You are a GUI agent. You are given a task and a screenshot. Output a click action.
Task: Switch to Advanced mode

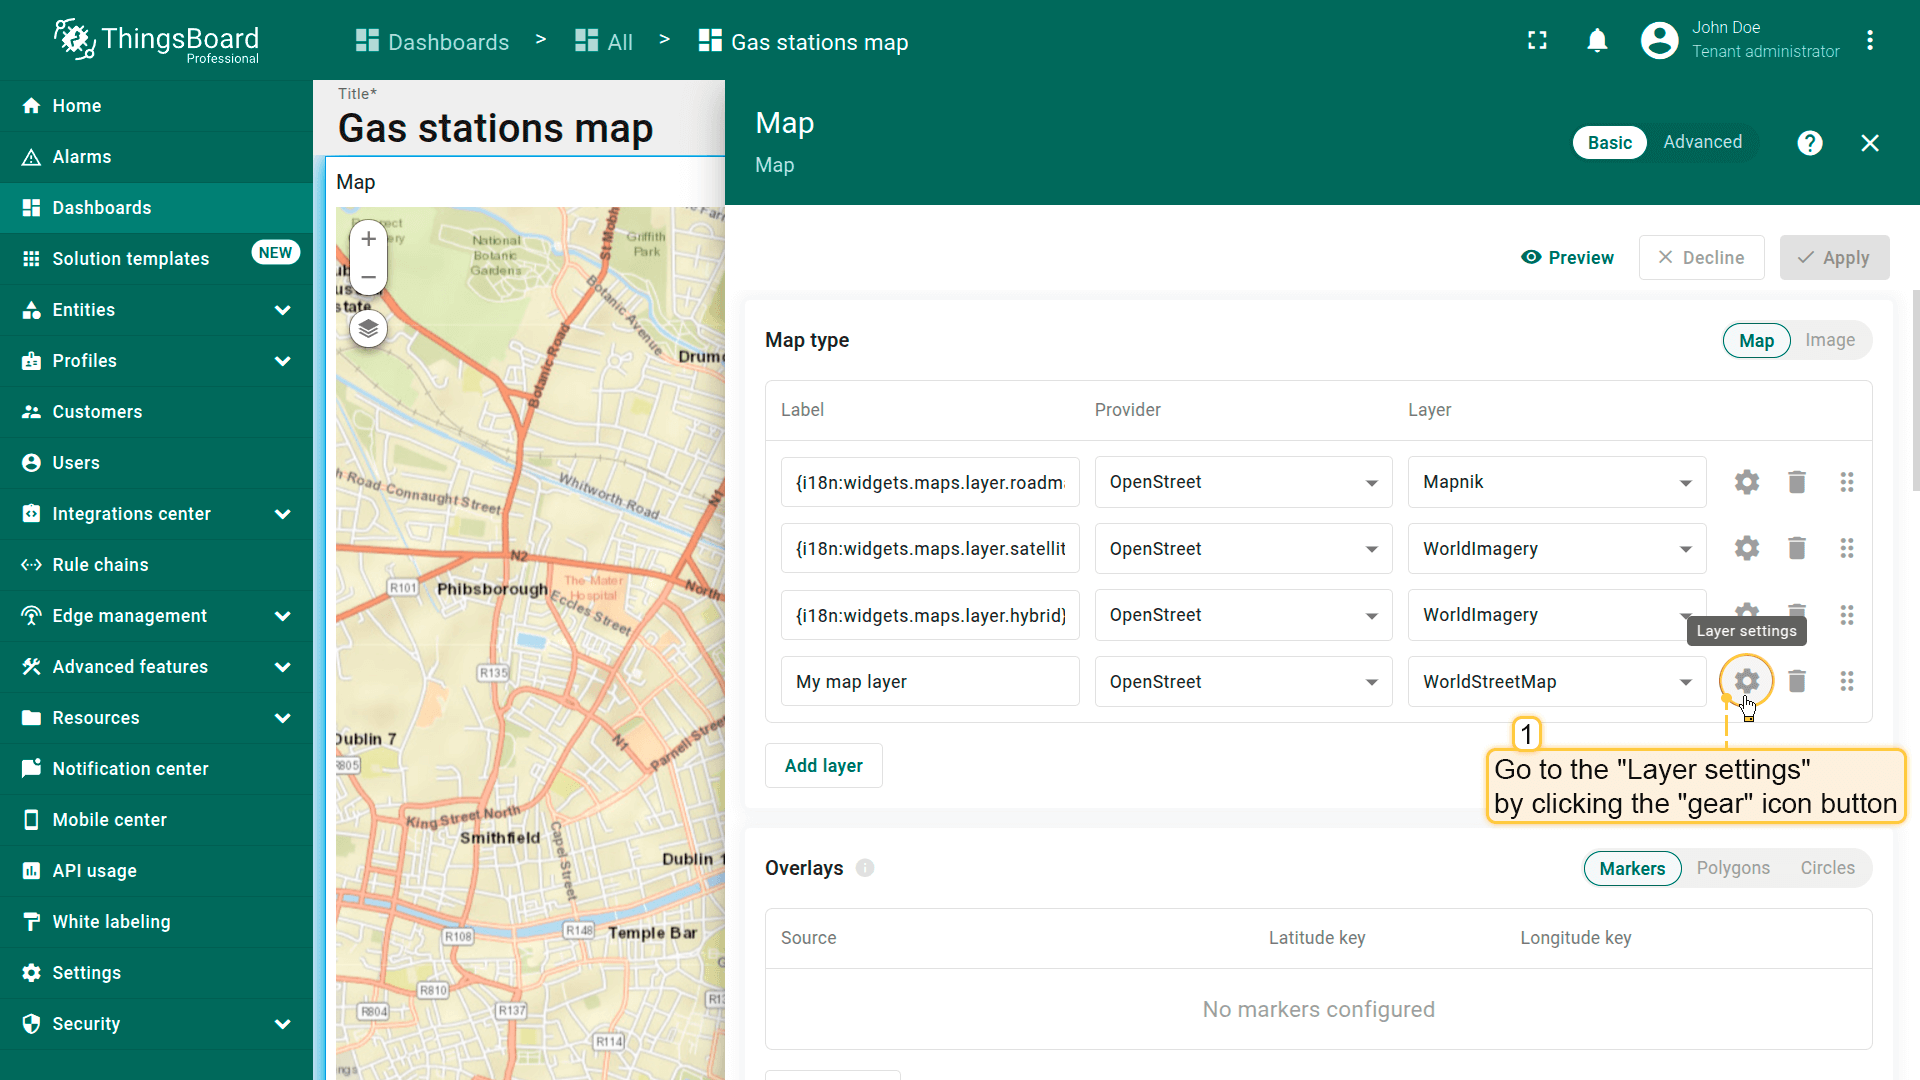(1702, 142)
